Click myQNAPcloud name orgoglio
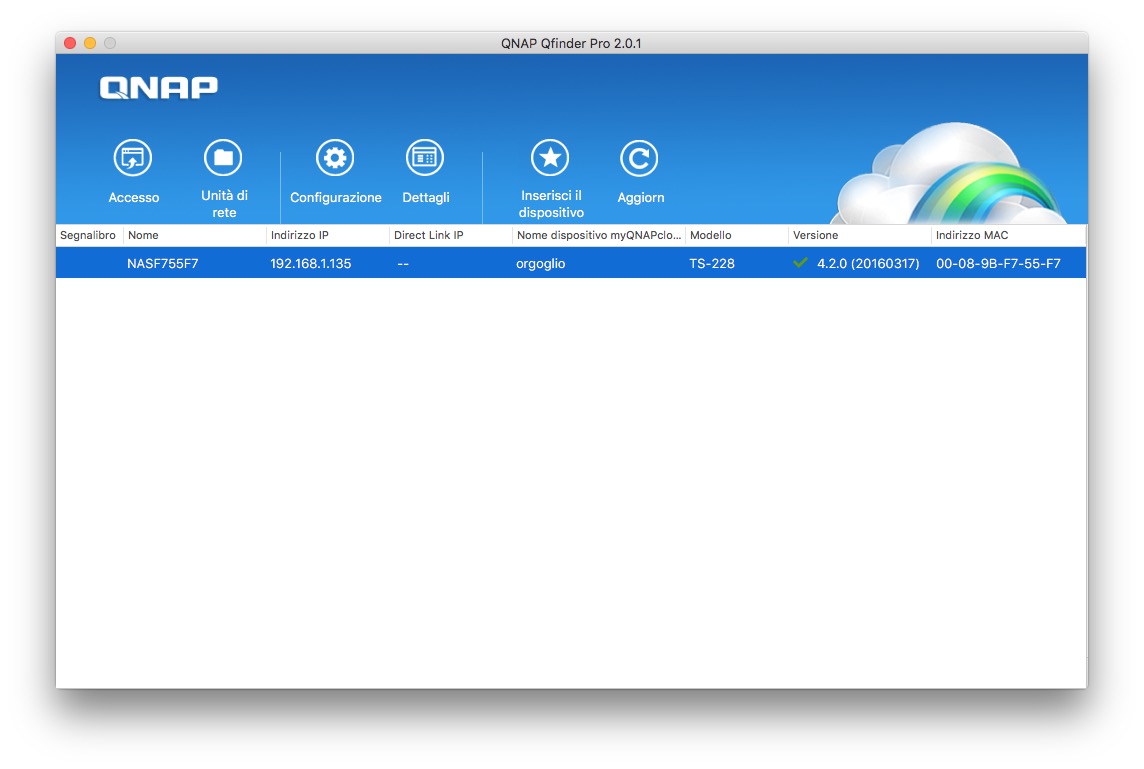1144x769 pixels. point(541,264)
